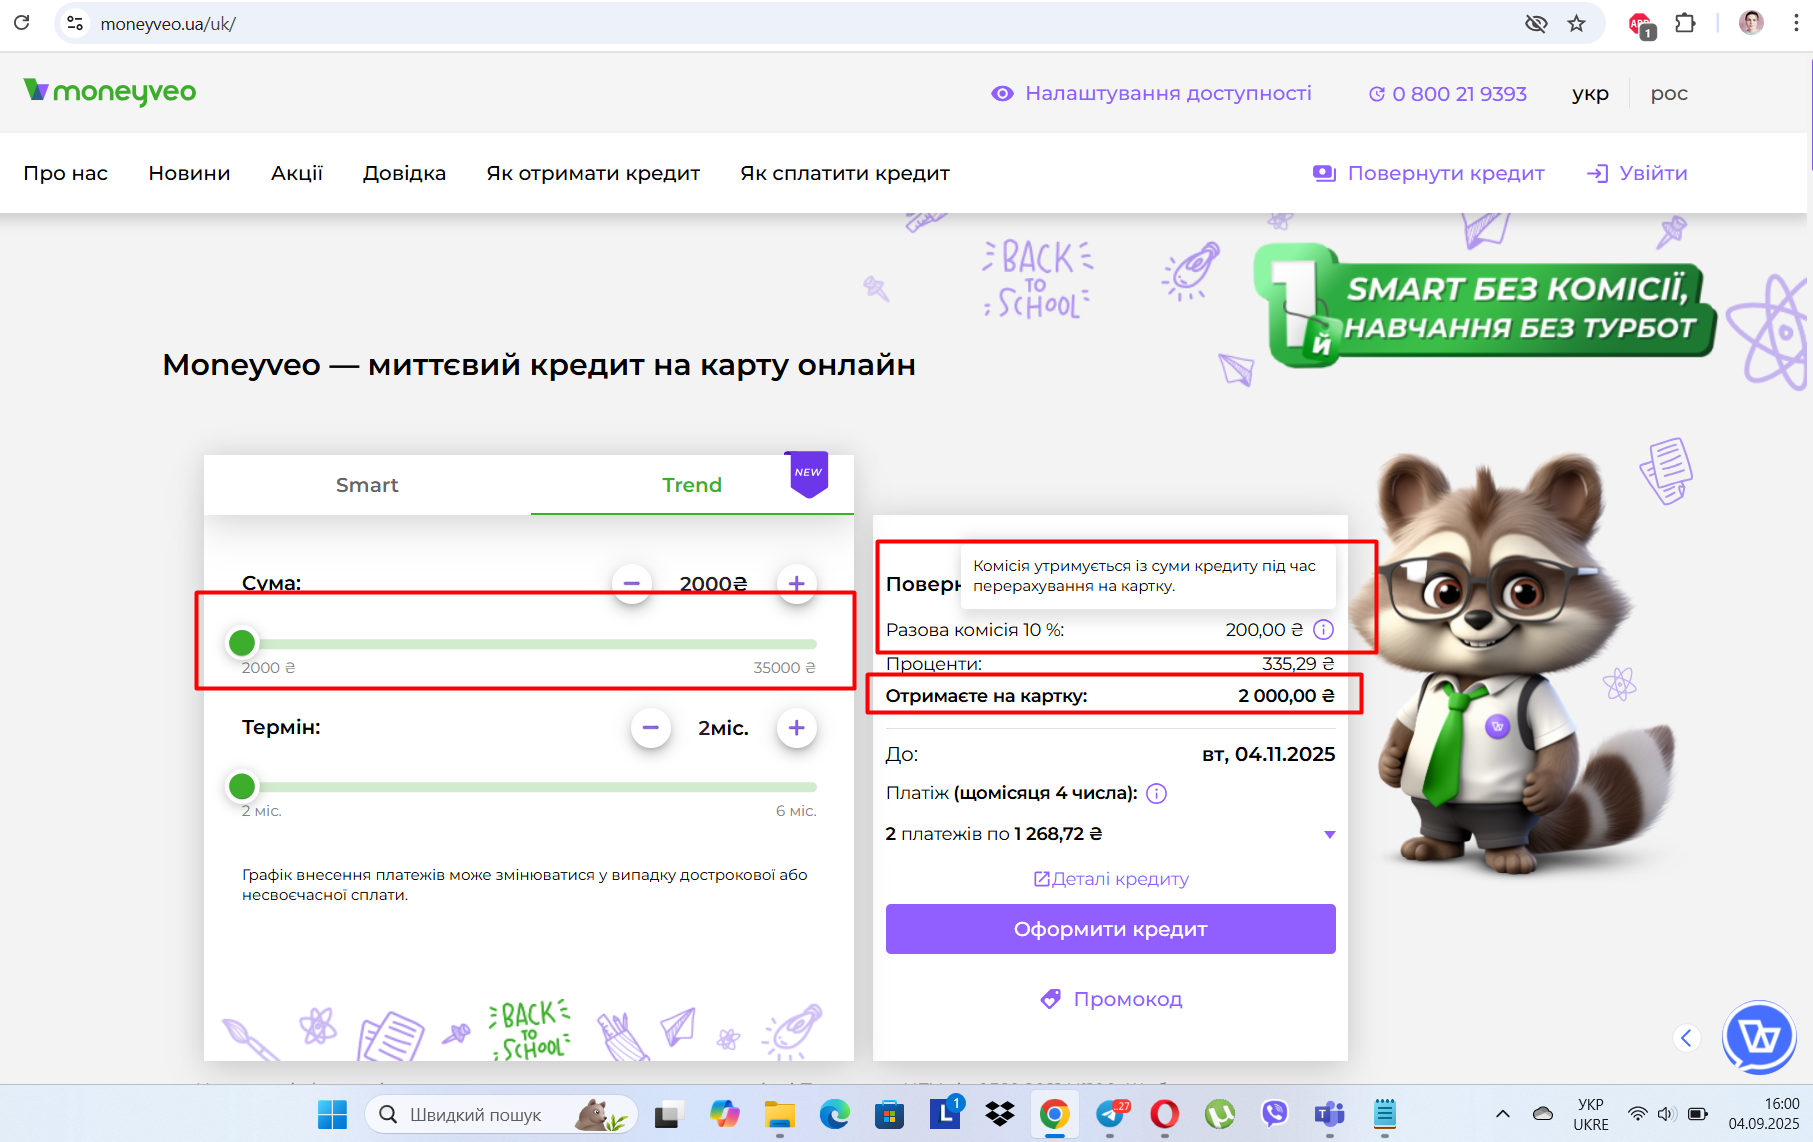Click Оформити кредит button
Screen dimensions: 1813x1142
[x=1111, y=929]
